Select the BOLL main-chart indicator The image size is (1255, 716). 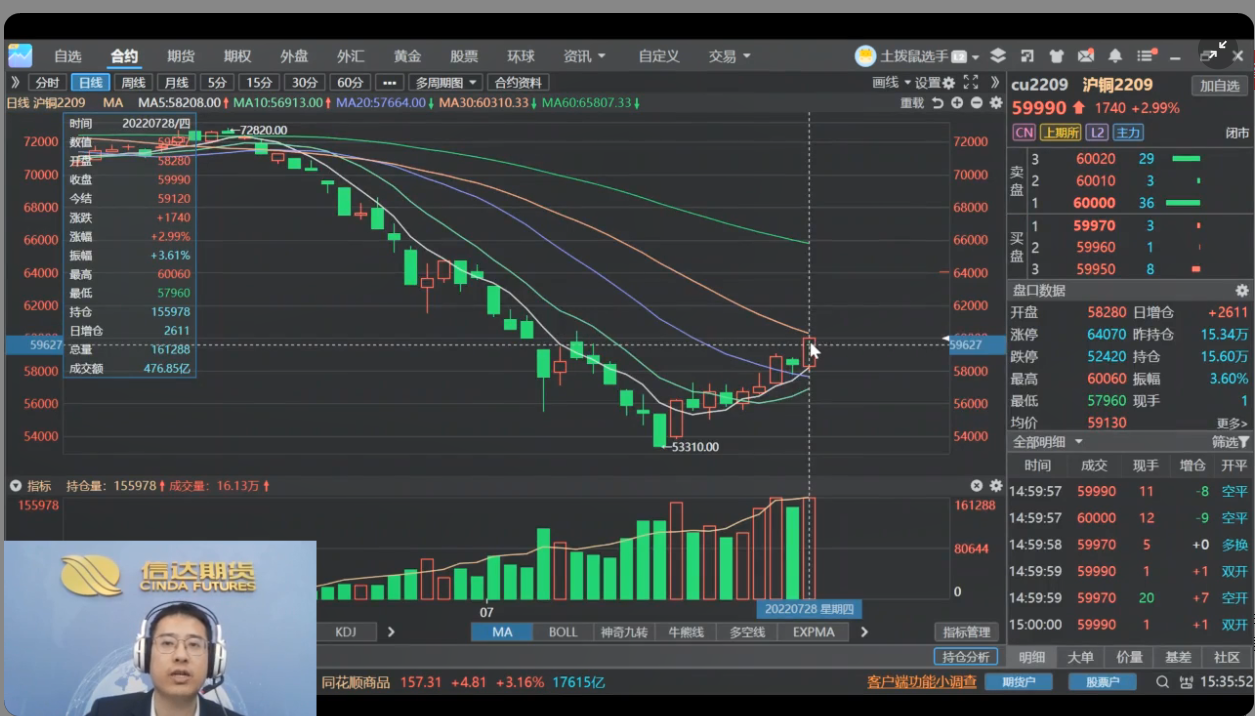pos(563,632)
